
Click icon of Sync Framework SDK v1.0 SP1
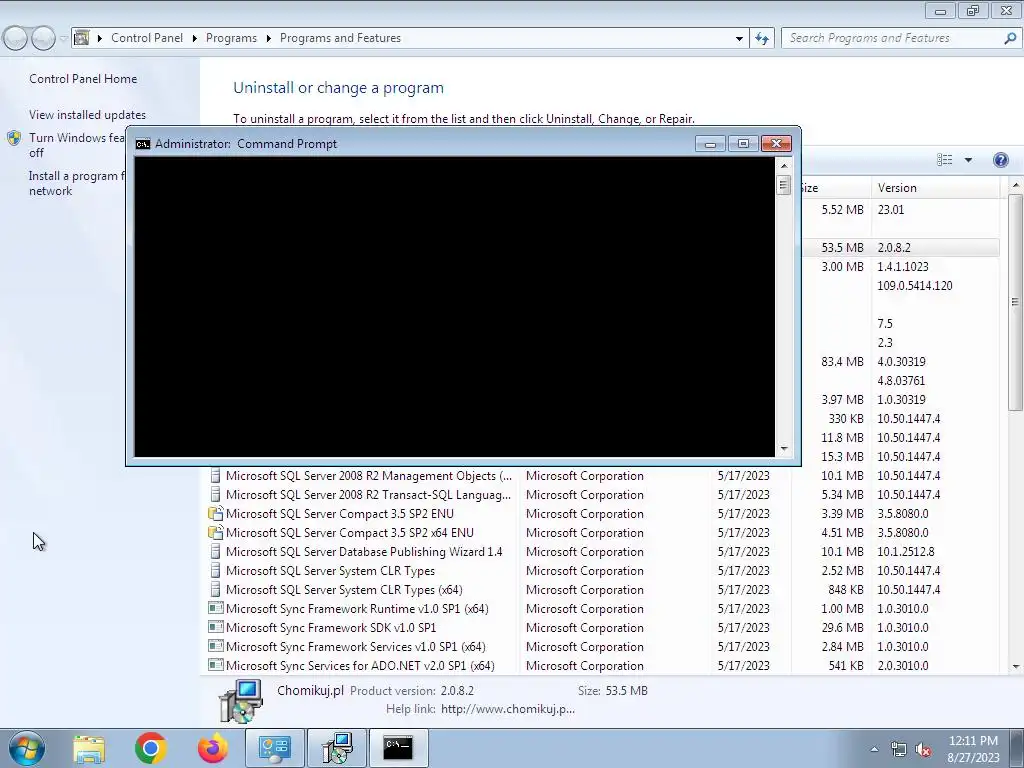pos(216,627)
